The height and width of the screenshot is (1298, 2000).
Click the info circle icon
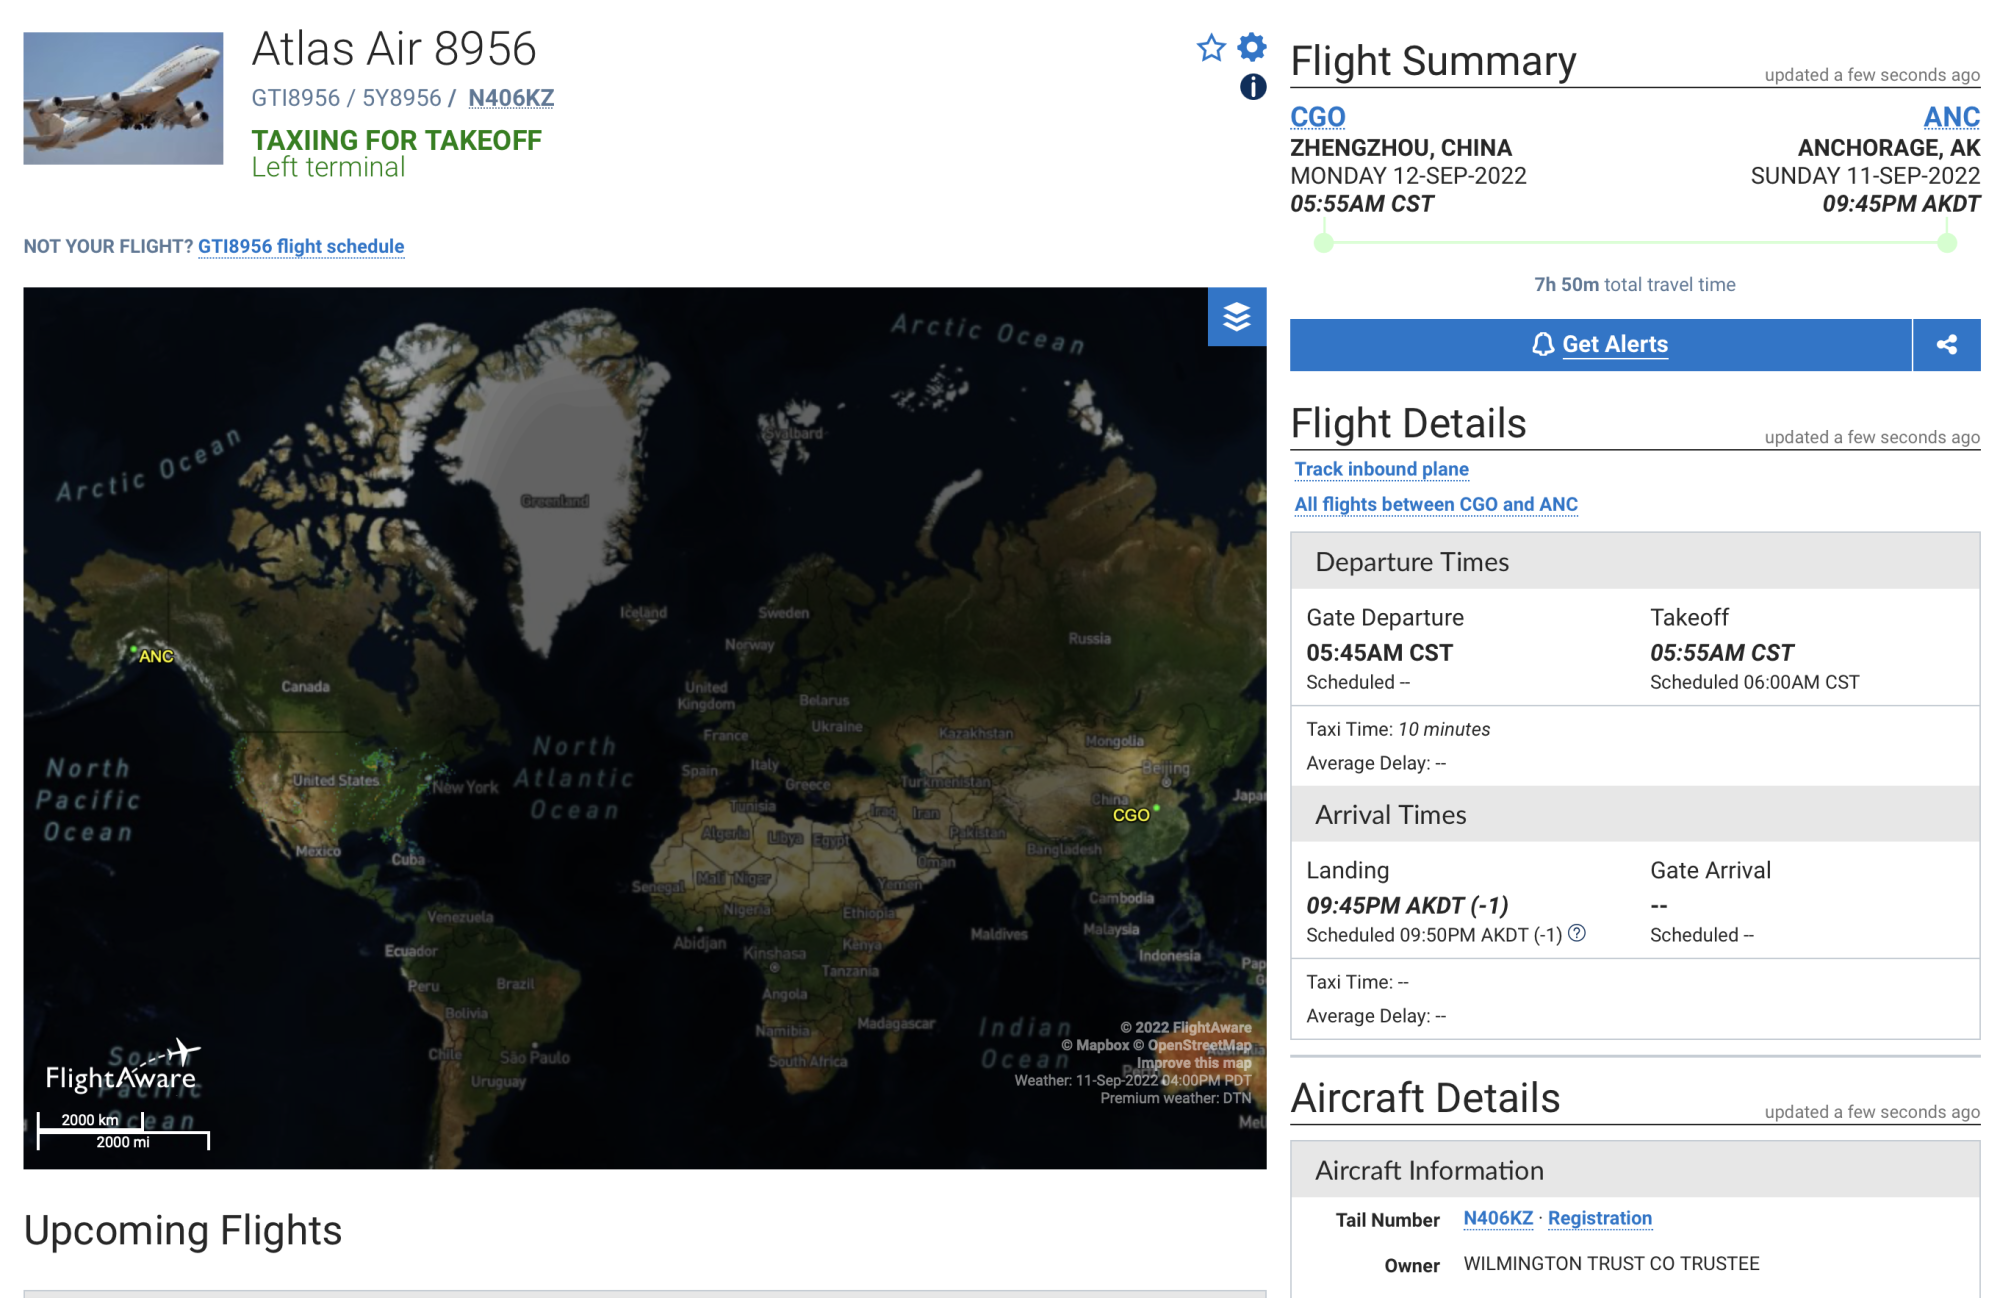(1252, 87)
